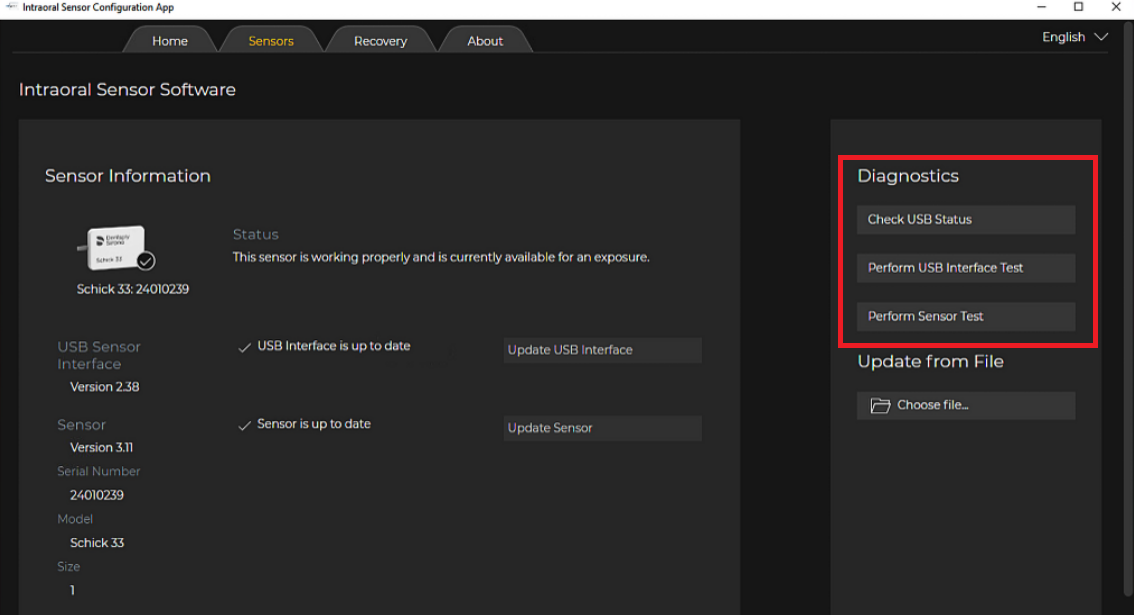Click the USB Interface is up to date text

tap(333, 346)
